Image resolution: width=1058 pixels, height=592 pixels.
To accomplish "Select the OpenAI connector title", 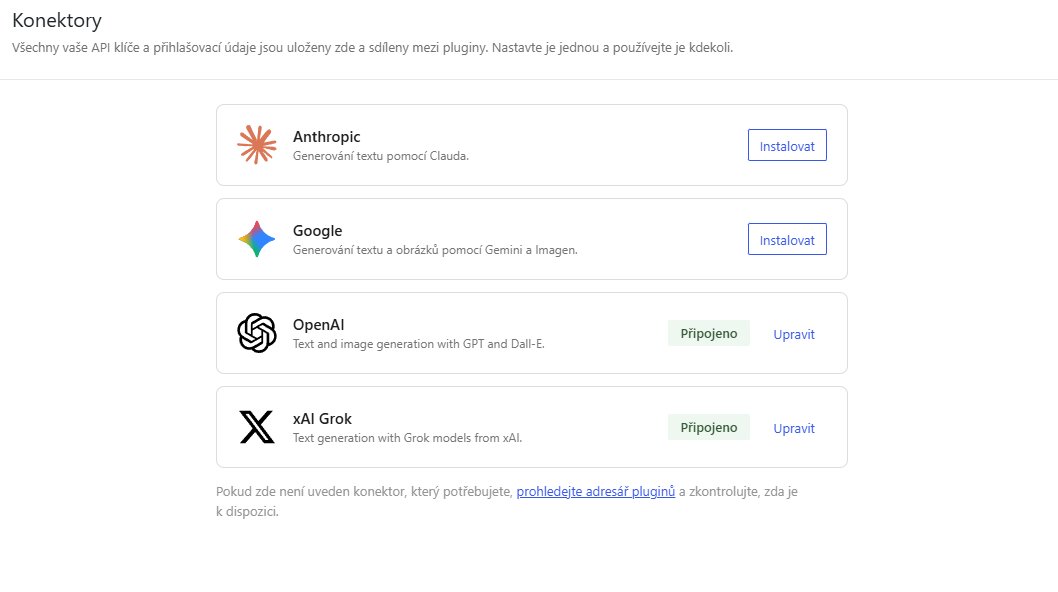I will click(x=318, y=325).
